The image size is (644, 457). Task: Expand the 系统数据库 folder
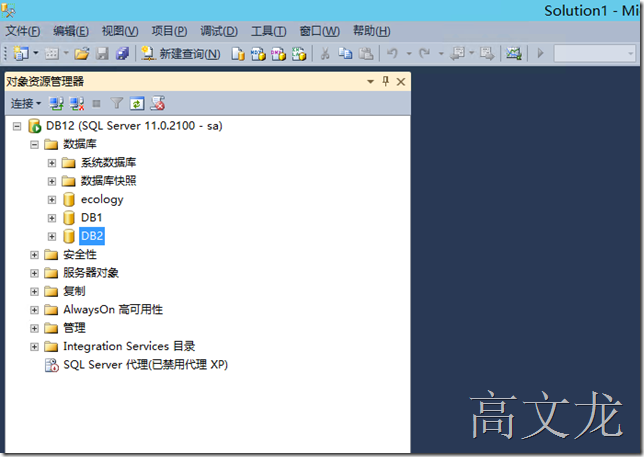pyautogui.click(x=52, y=163)
